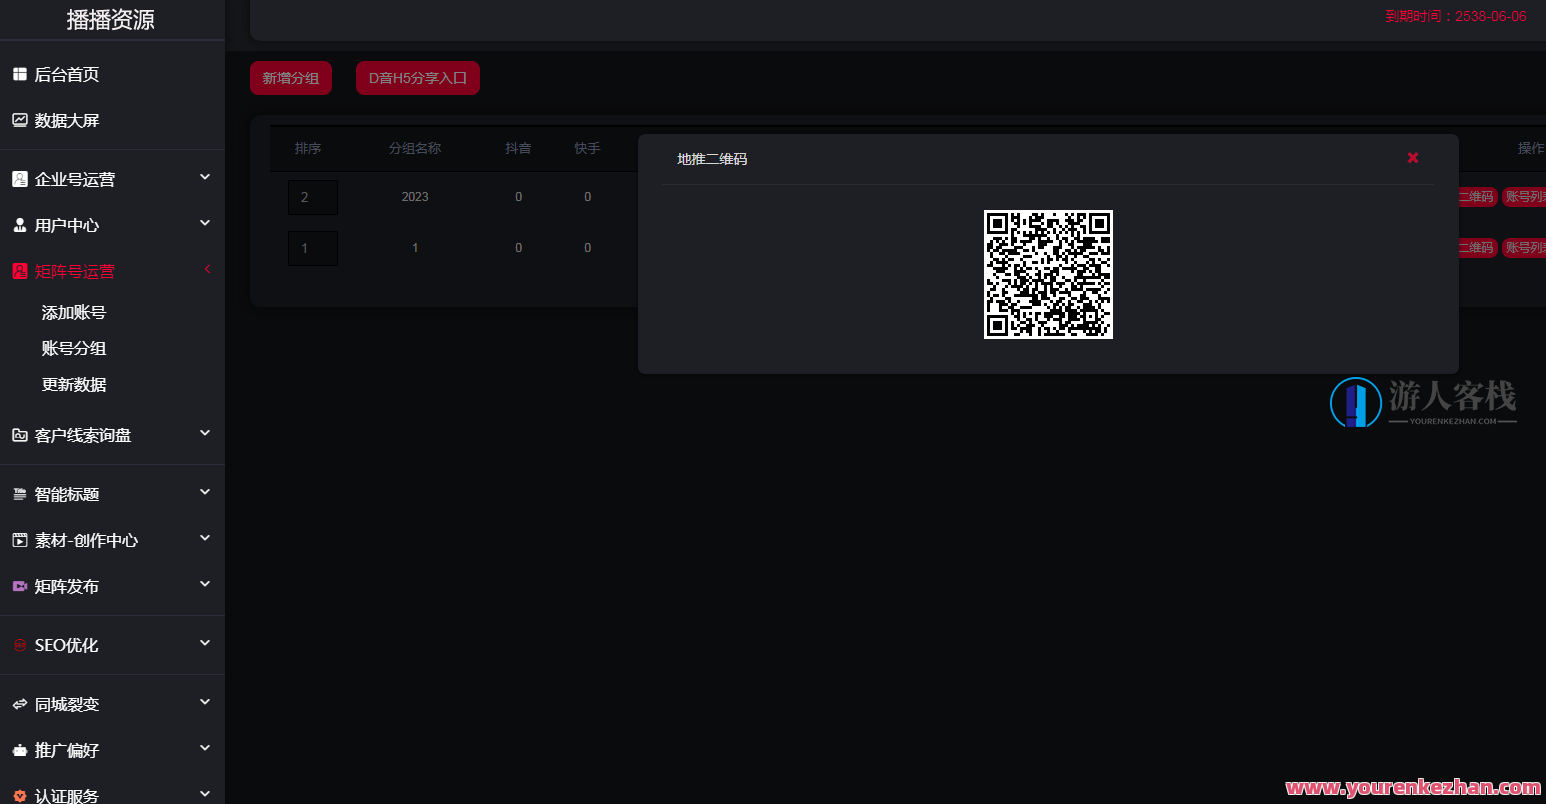This screenshot has height=804, width=1546.
Task: Click the sort input showing 2
Action: pos(313,196)
